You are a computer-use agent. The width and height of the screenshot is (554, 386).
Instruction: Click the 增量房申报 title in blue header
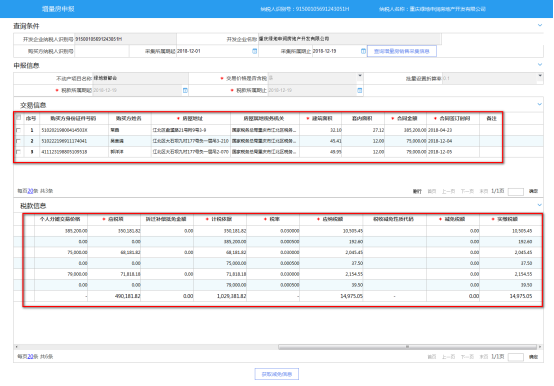click(58, 9)
